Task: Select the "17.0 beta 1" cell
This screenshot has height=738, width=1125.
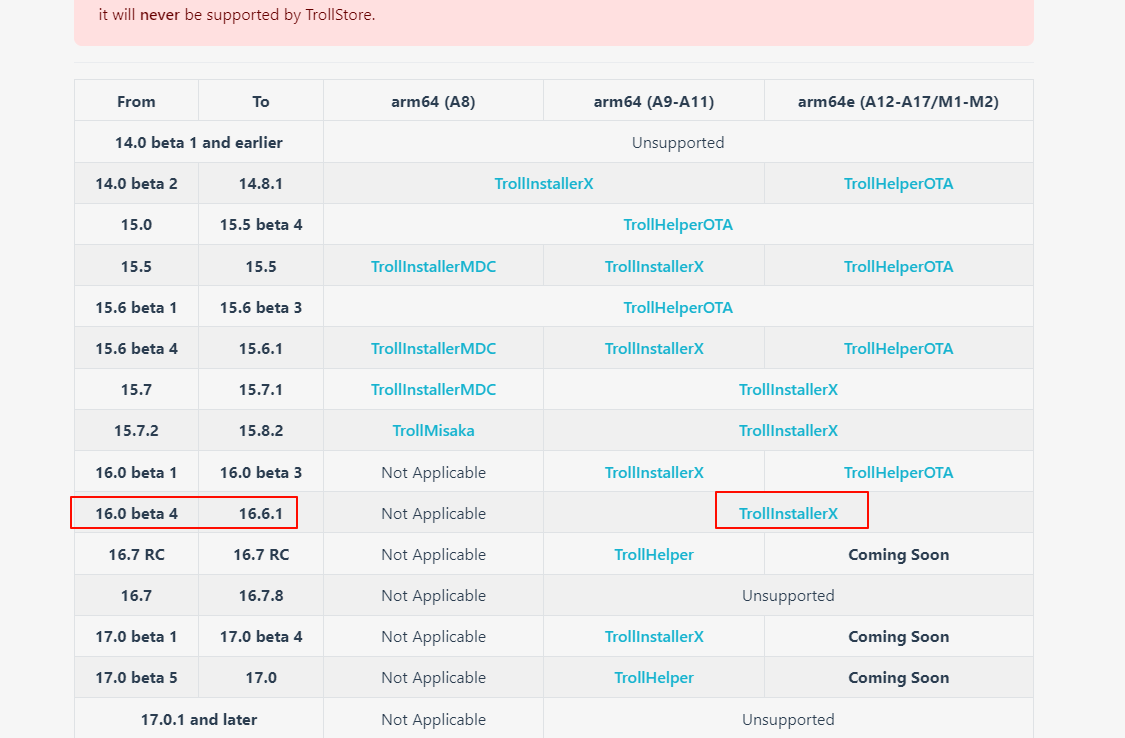Action: pyautogui.click(x=136, y=637)
